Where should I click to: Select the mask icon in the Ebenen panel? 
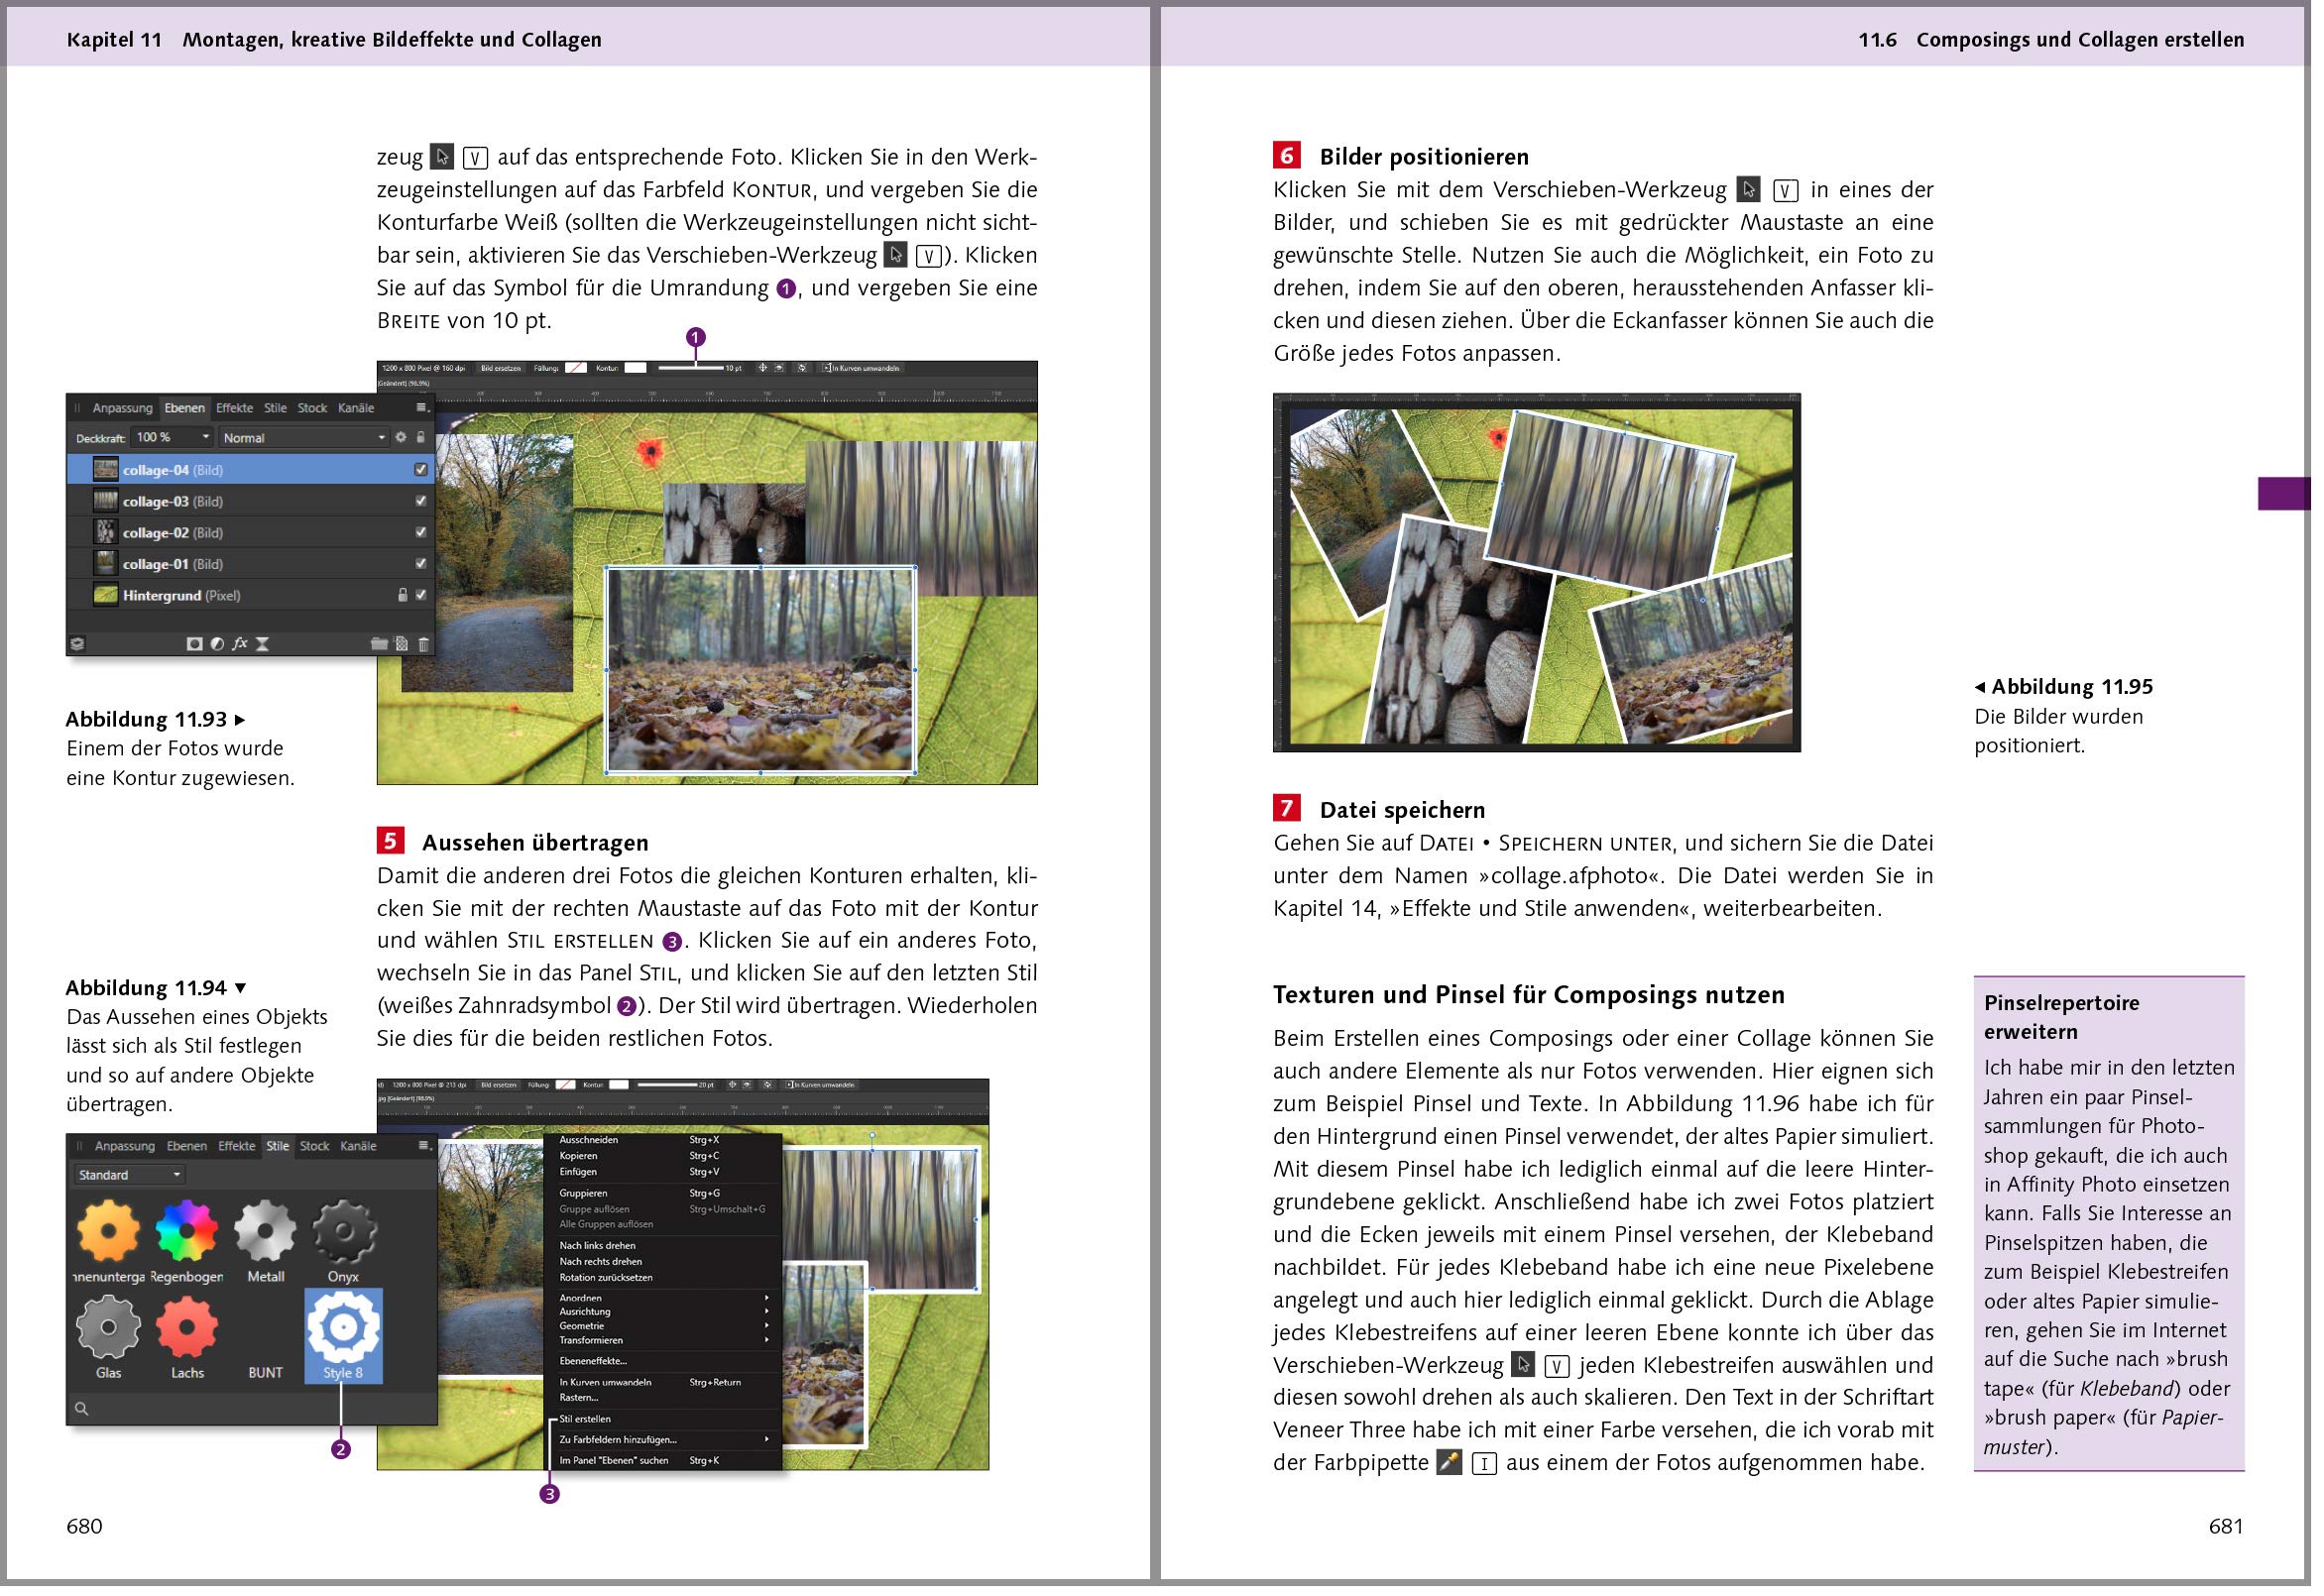tap(195, 643)
